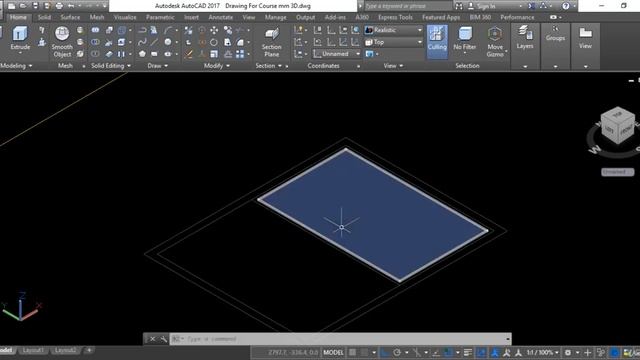The image size is (640, 360).
Task: Switch to the Solid ribbon tab
Action: 44,17
